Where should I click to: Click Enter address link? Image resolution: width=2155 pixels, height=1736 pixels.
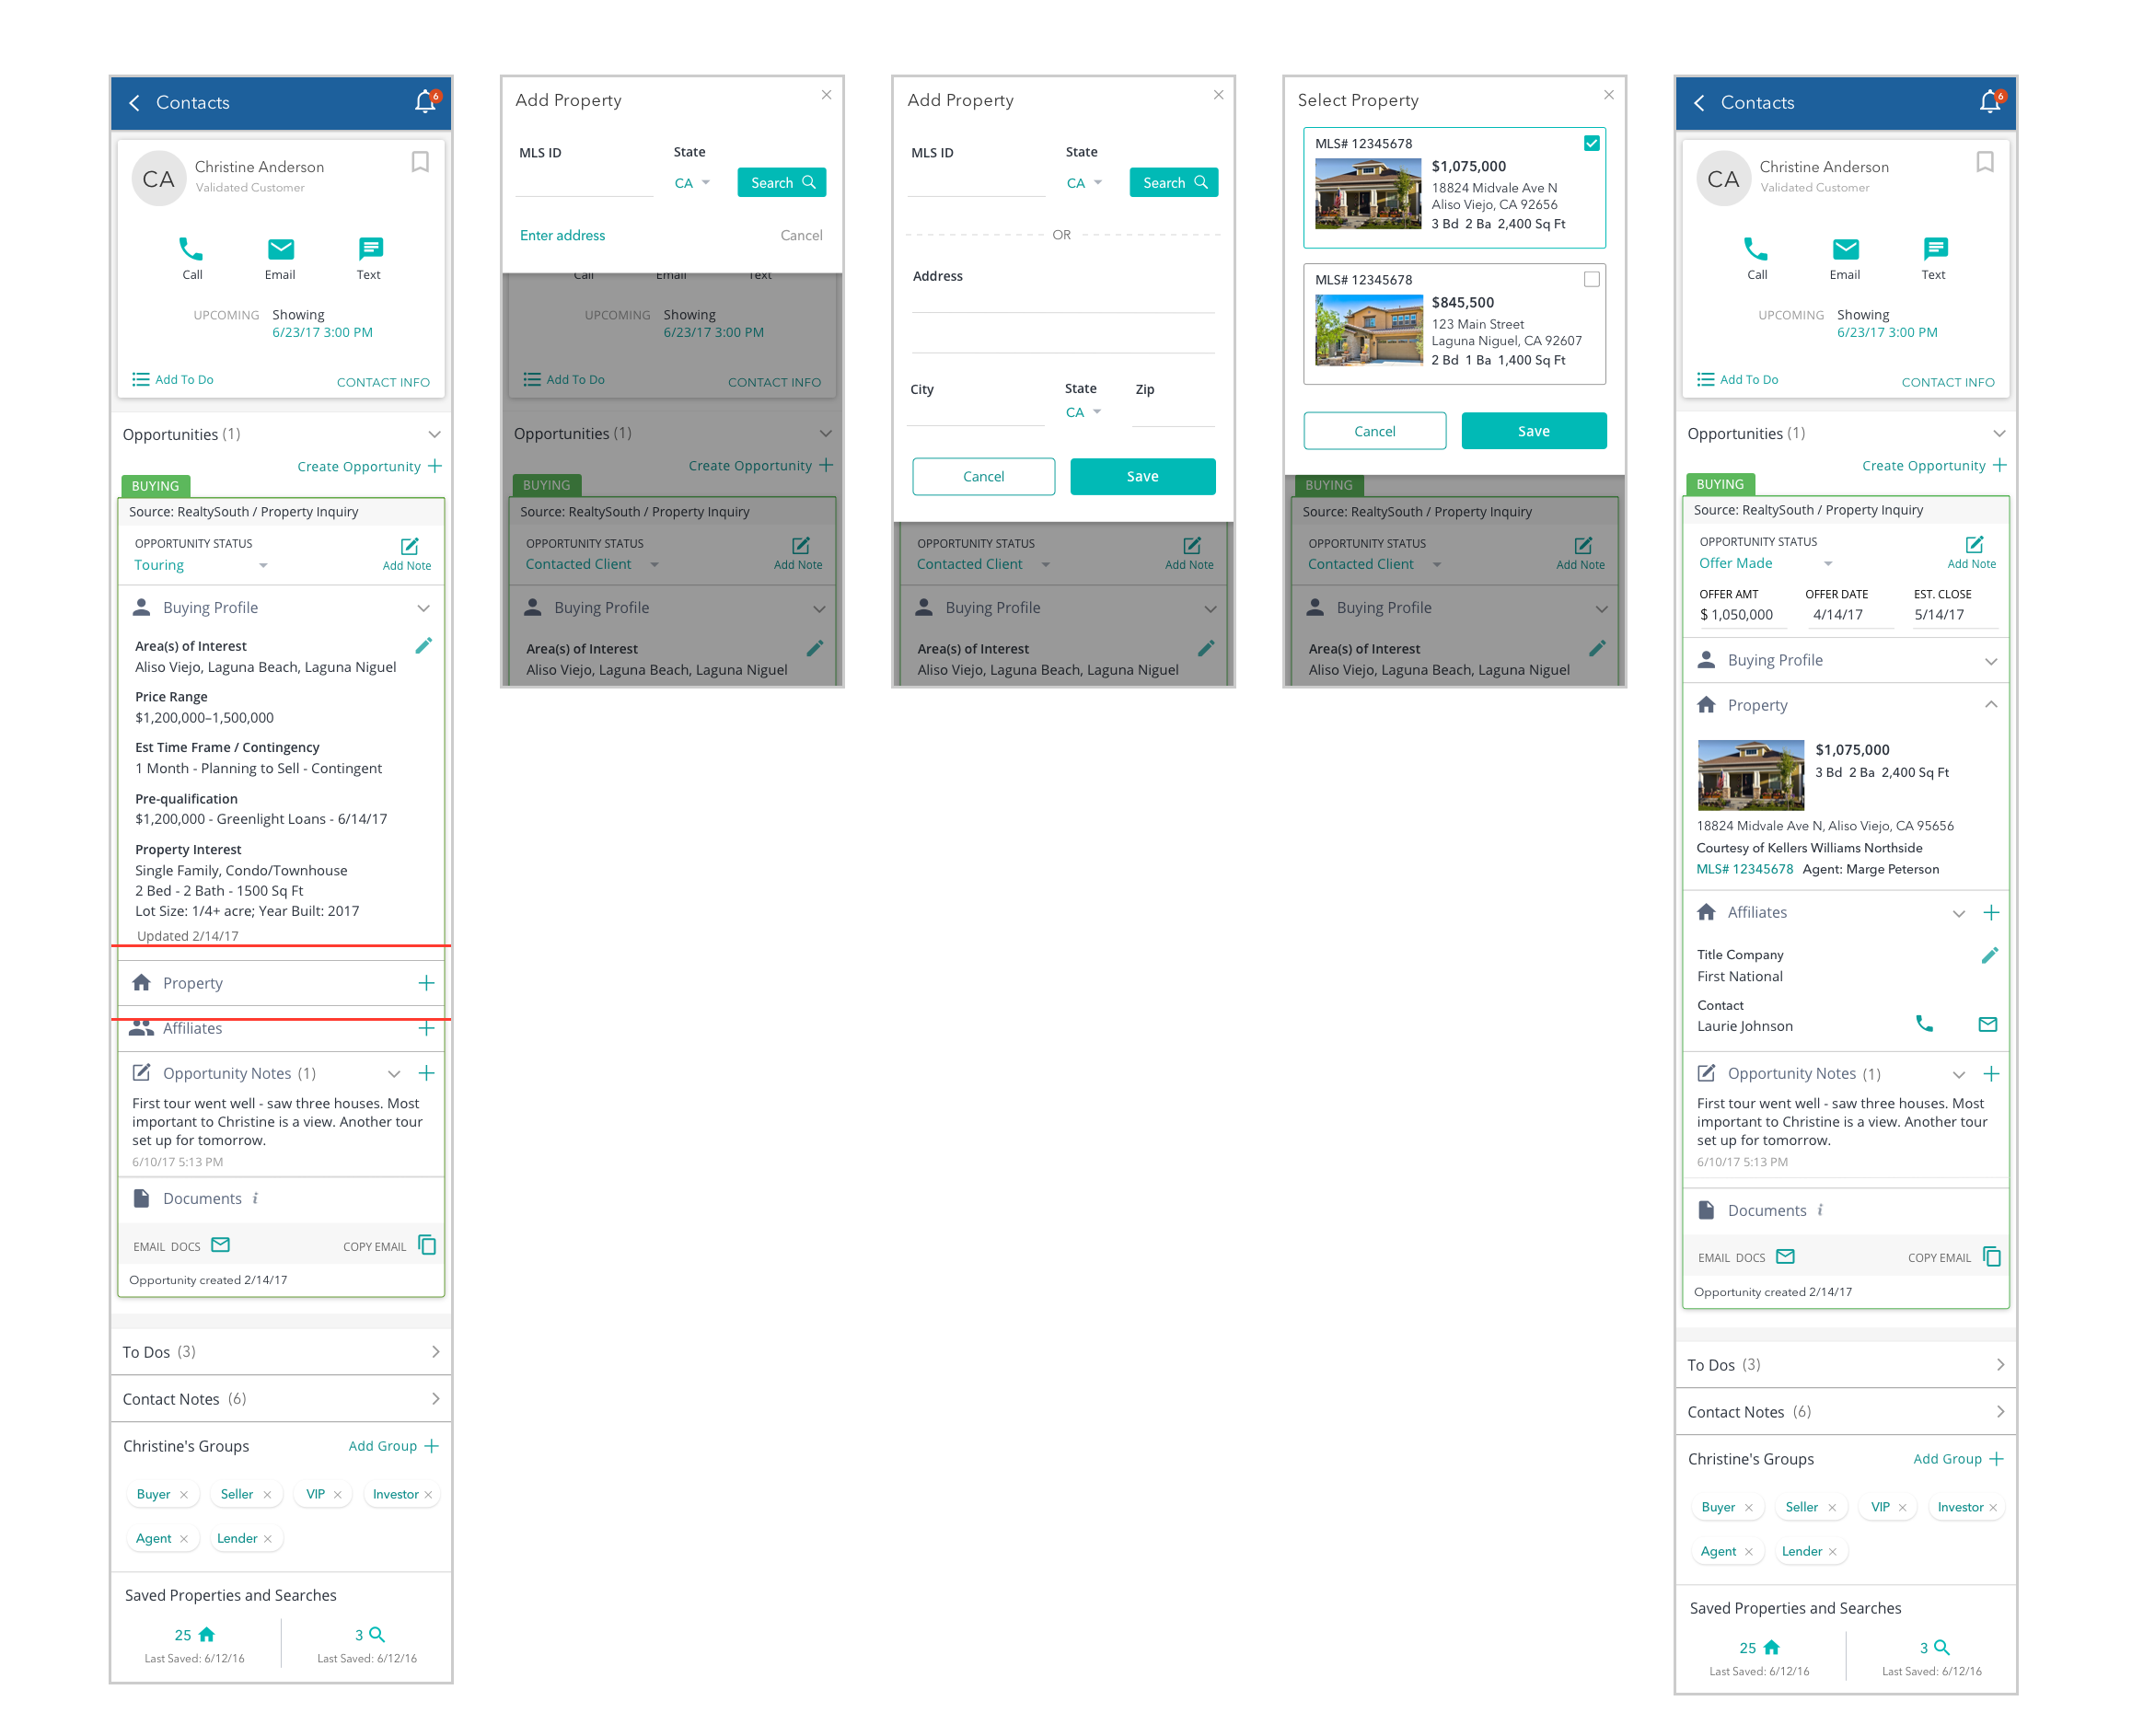(562, 235)
